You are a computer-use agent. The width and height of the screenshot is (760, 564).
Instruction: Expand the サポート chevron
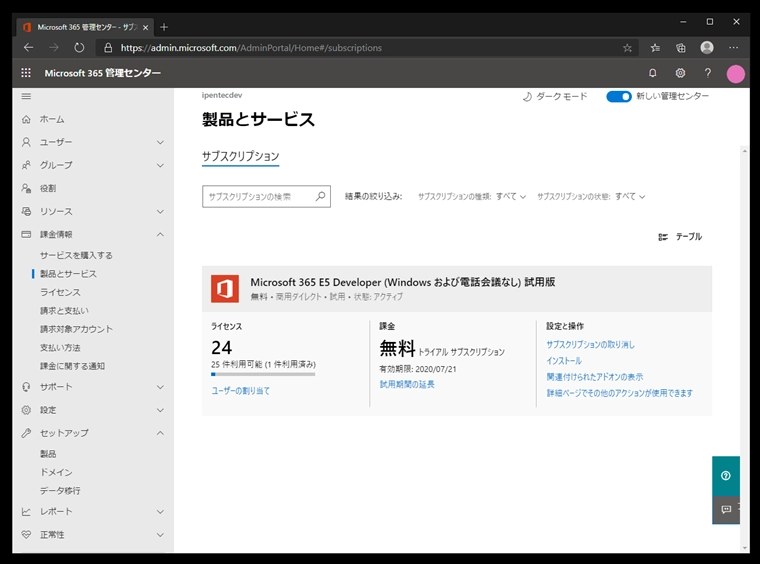pyautogui.click(x=160, y=387)
